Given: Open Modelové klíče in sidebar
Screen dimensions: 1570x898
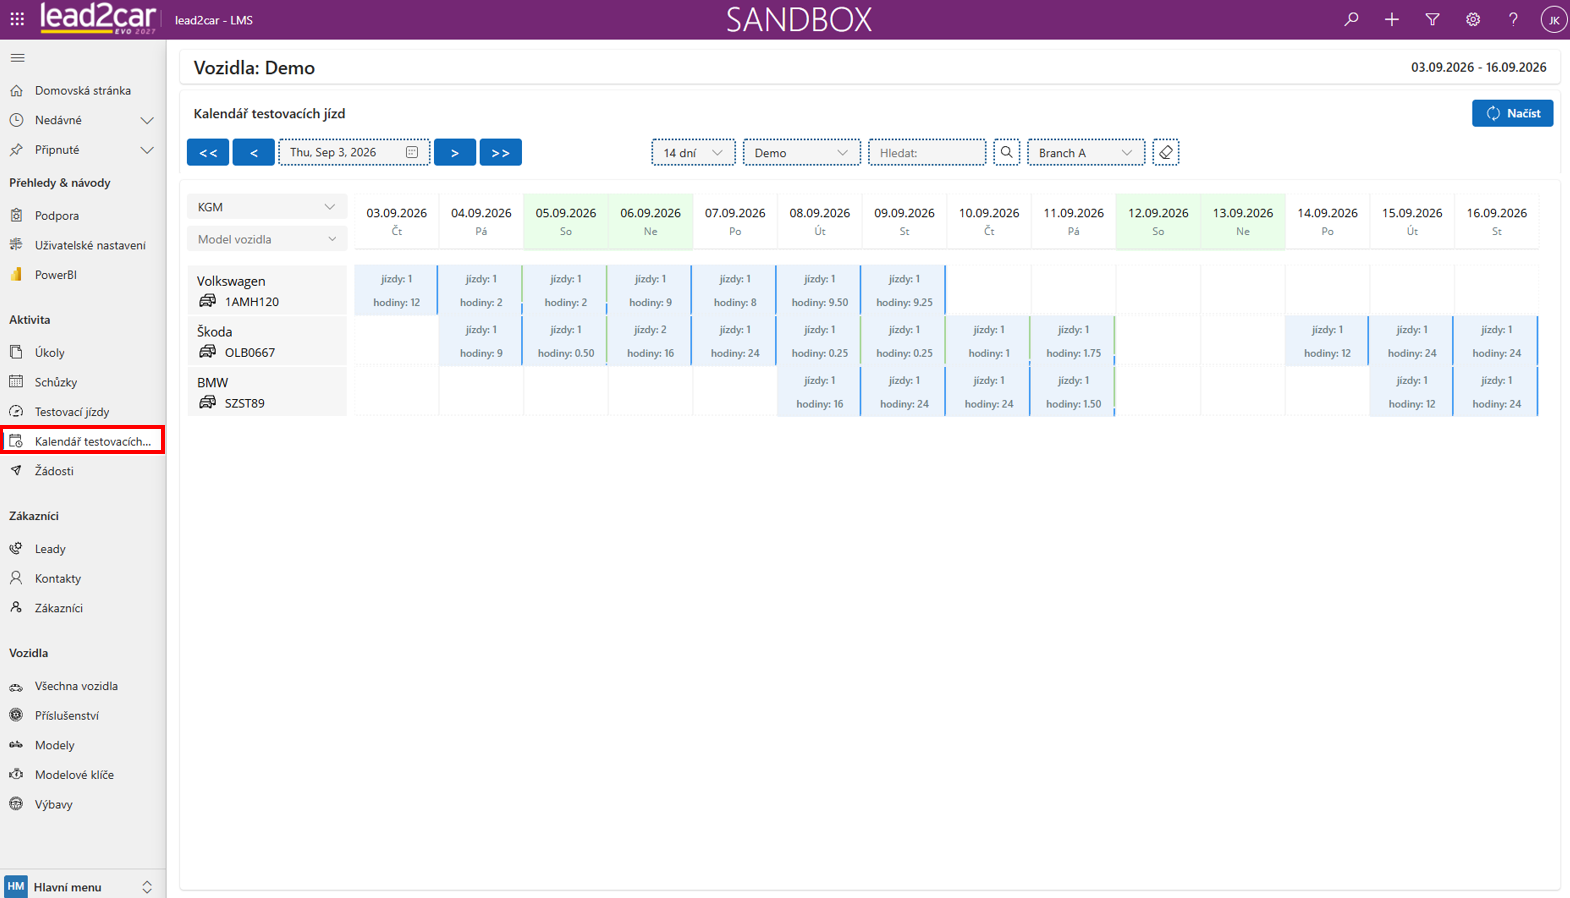Looking at the screenshot, I should click(x=83, y=775).
